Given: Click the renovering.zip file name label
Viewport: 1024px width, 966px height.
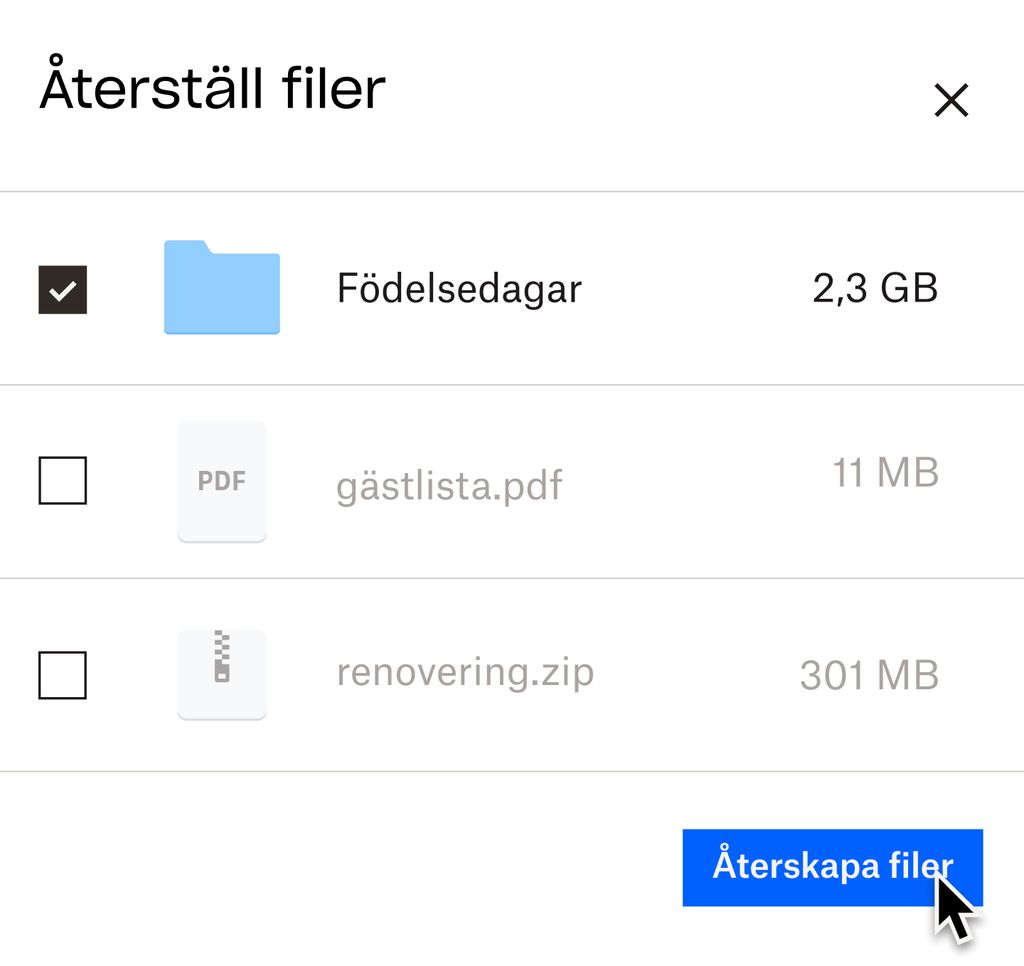Looking at the screenshot, I should (x=466, y=672).
